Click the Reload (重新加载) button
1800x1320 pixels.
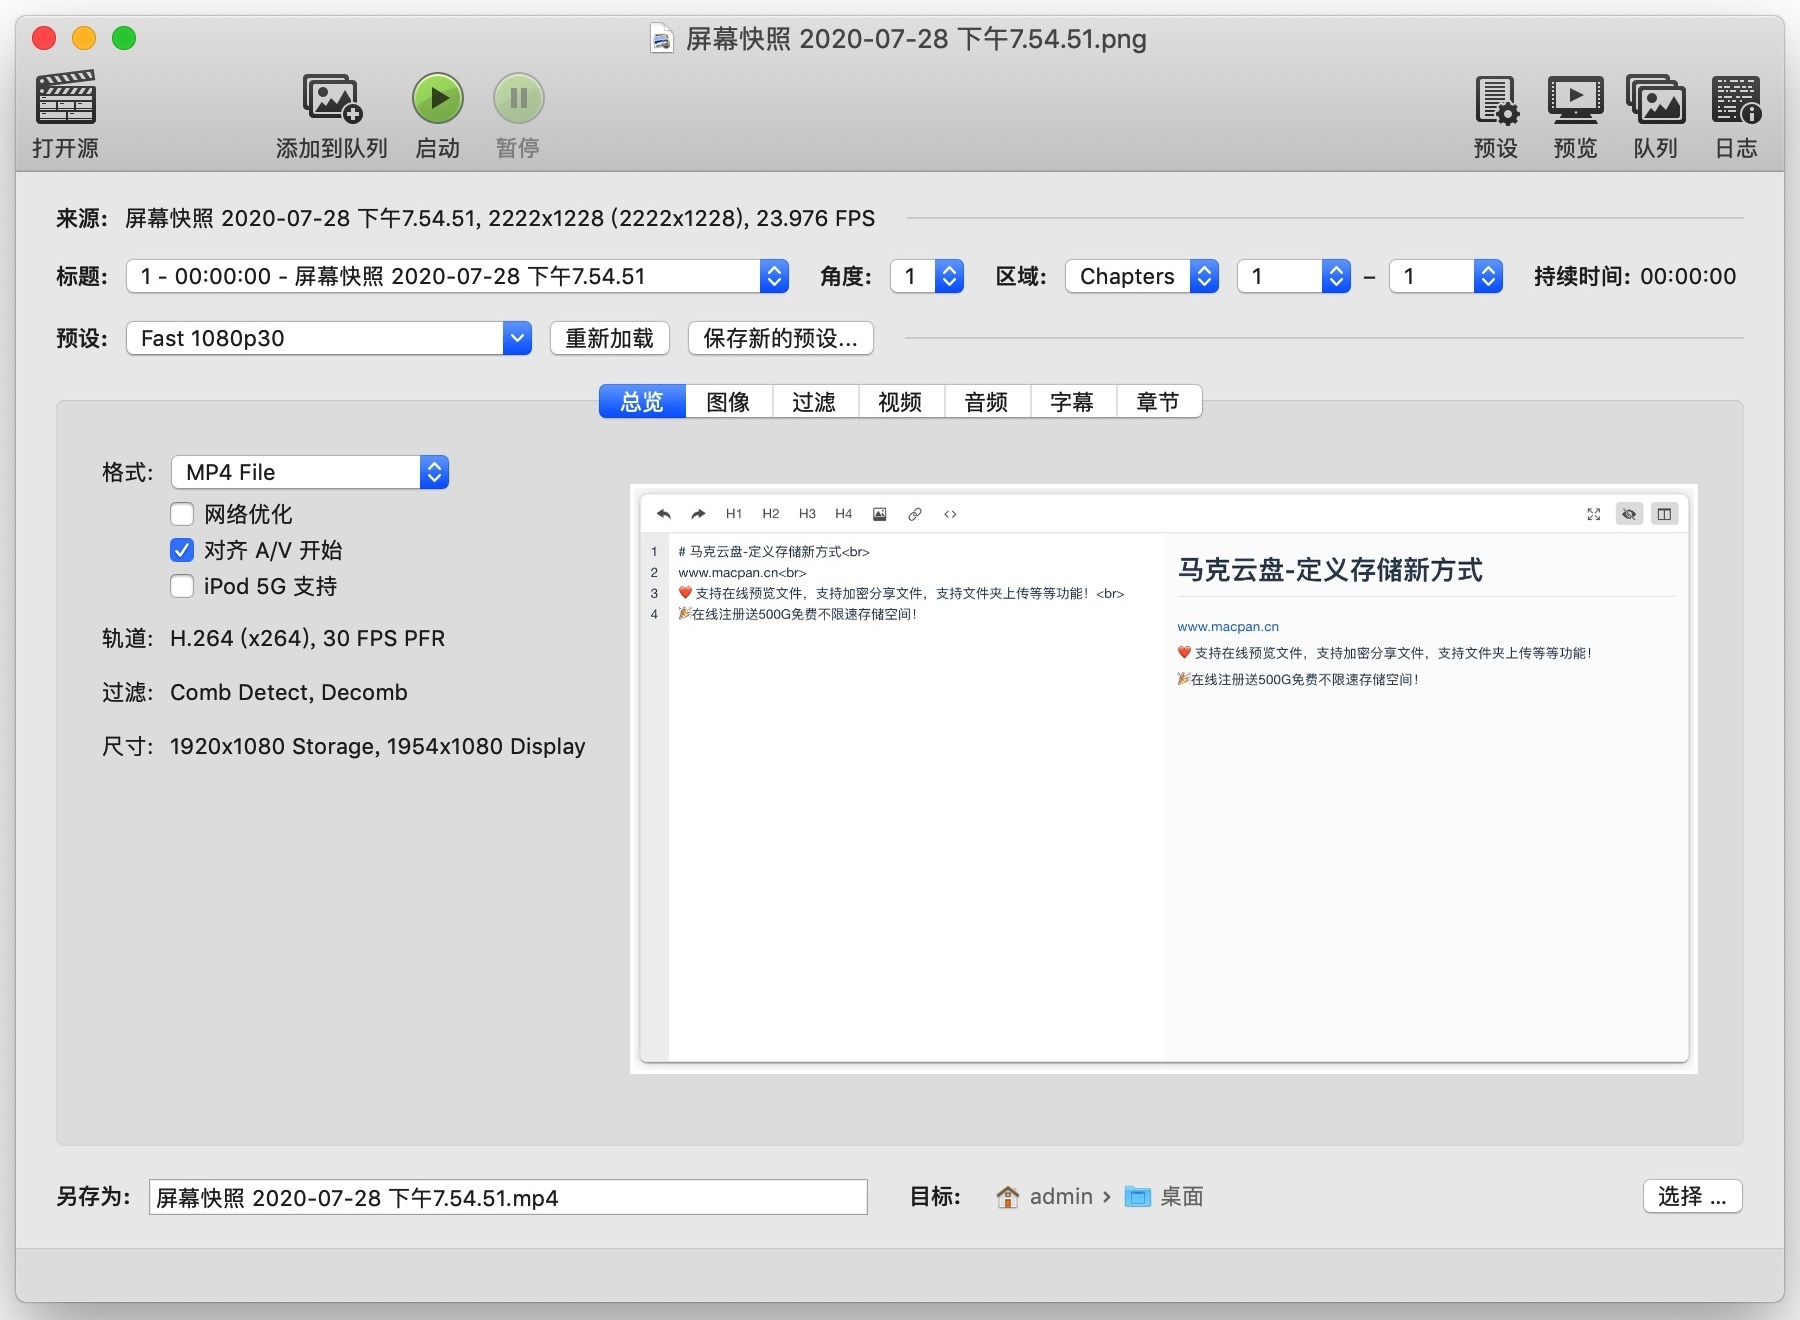pyautogui.click(x=609, y=338)
